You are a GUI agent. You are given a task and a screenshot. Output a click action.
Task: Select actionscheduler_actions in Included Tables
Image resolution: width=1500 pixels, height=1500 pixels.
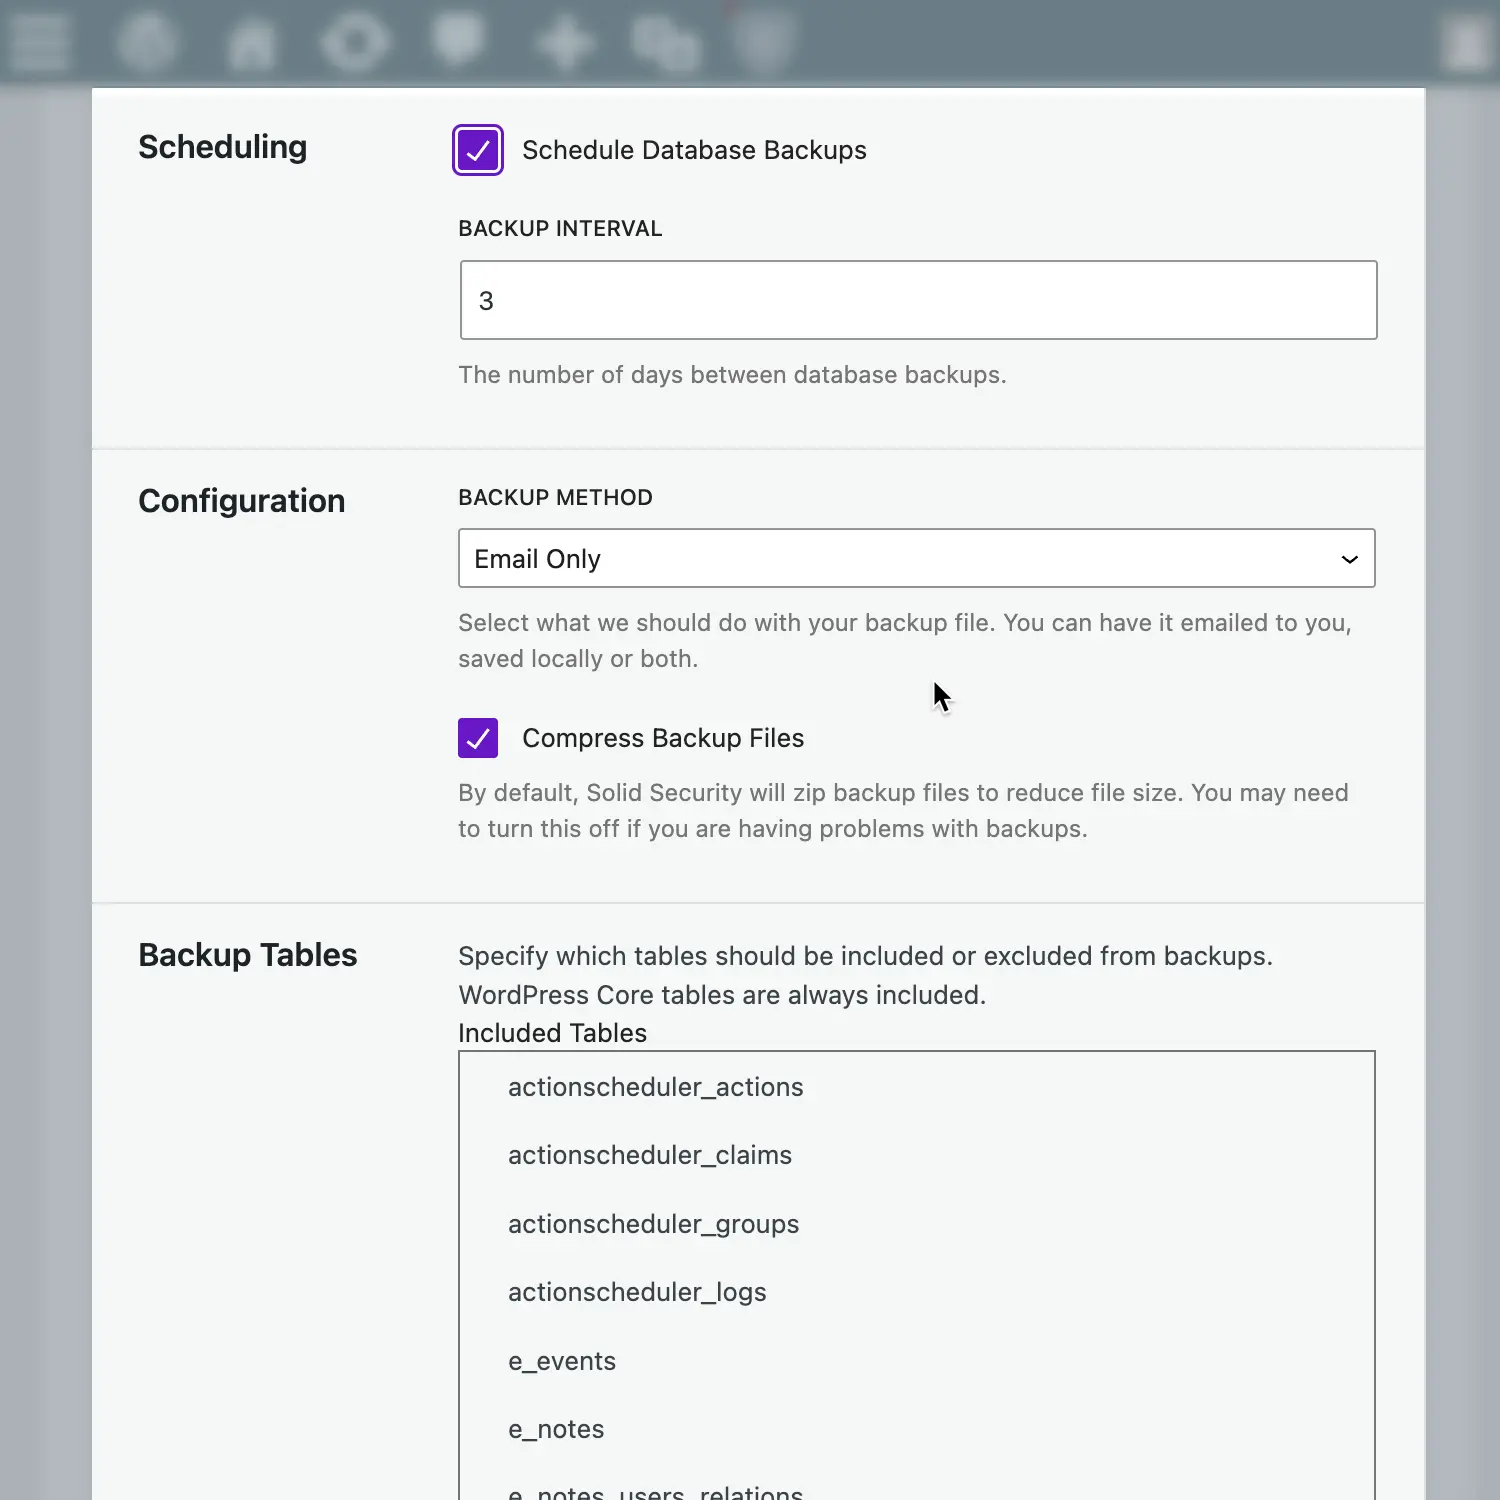coord(655,1087)
